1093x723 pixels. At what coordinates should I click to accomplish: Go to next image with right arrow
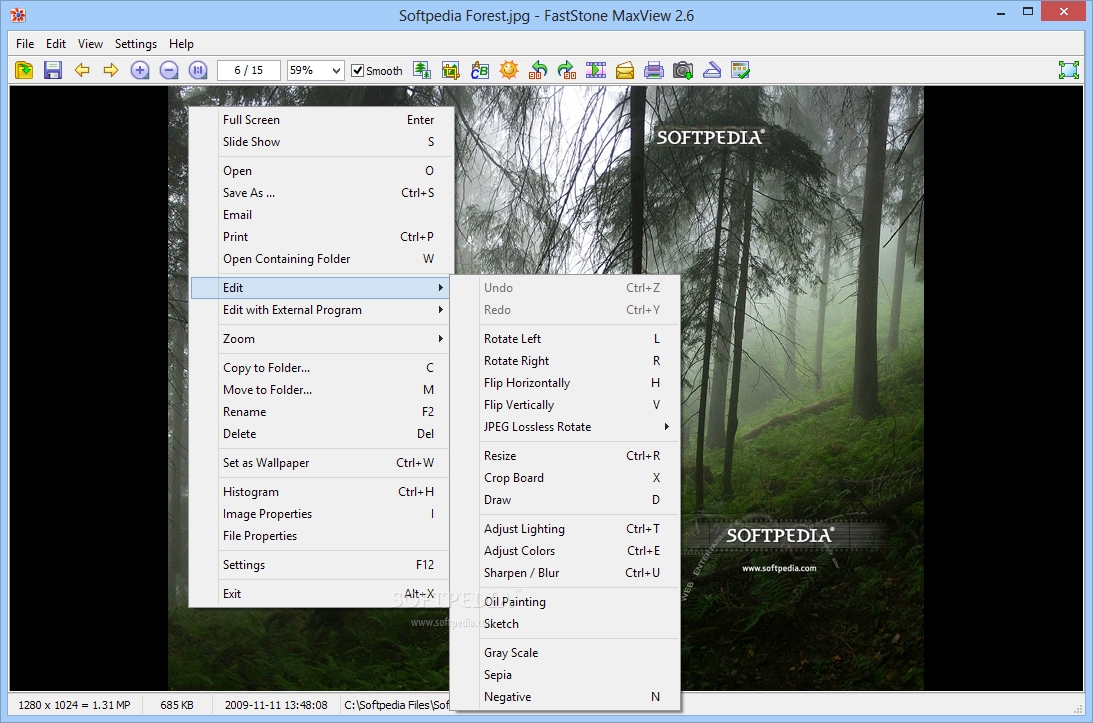111,70
